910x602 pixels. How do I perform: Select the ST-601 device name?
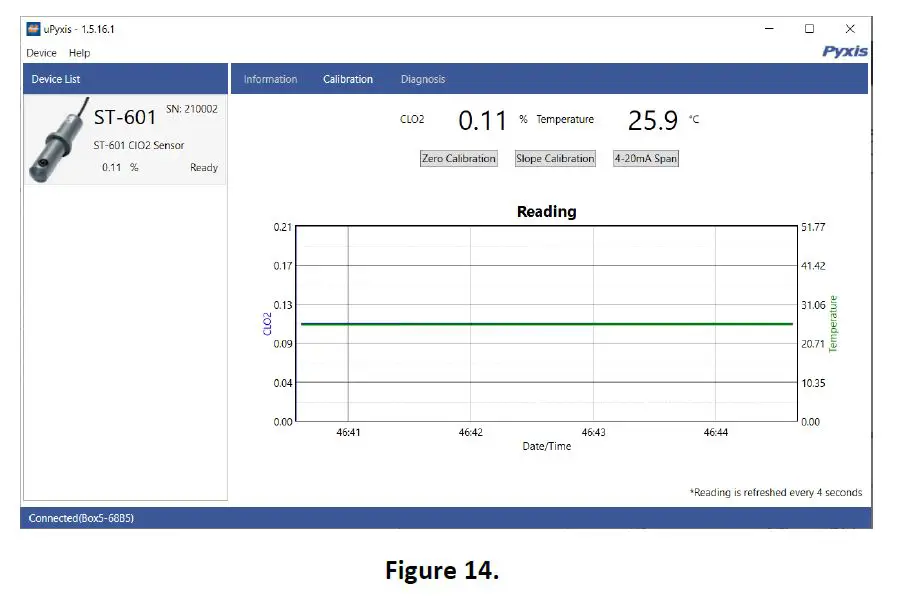click(125, 117)
